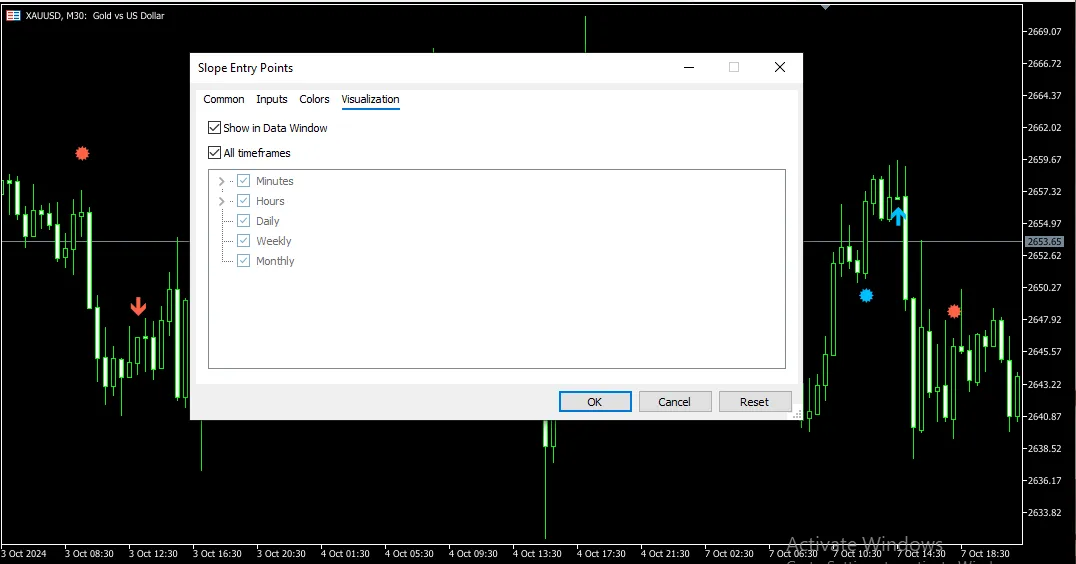Click the blue starburst marker on chart
This screenshot has height=564, width=1076.
click(866, 296)
